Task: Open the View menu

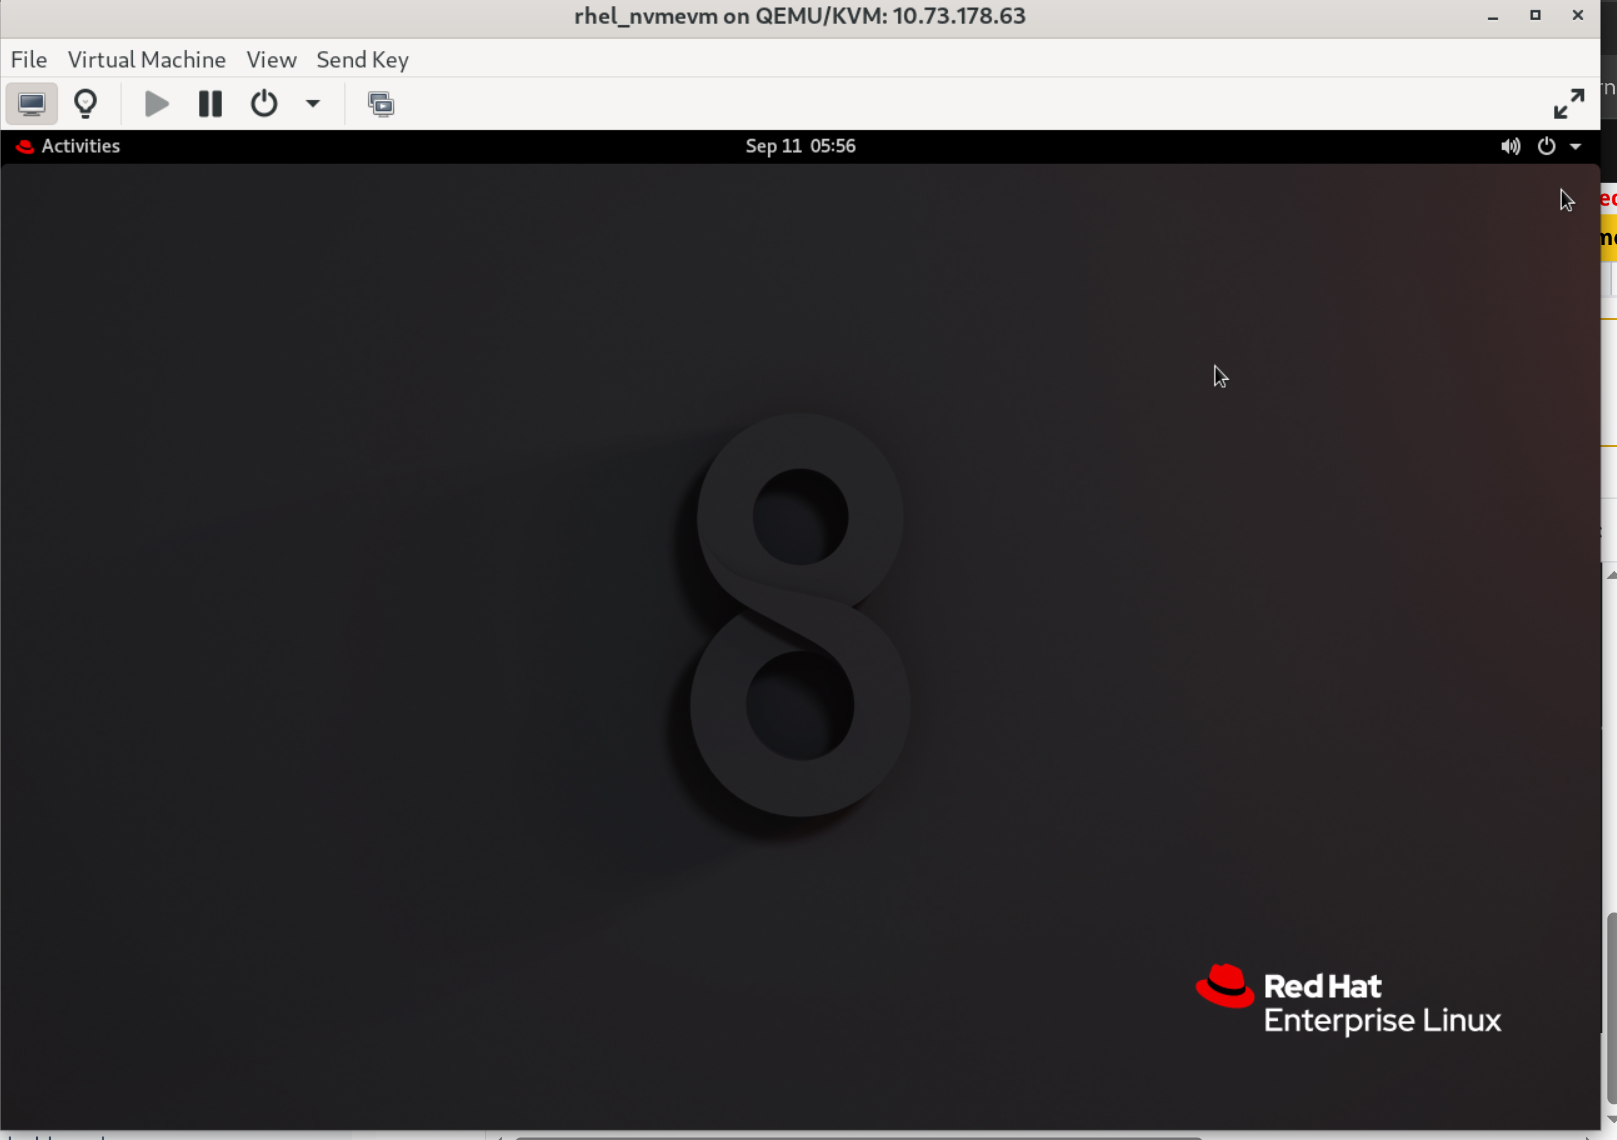Action: click(271, 60)
